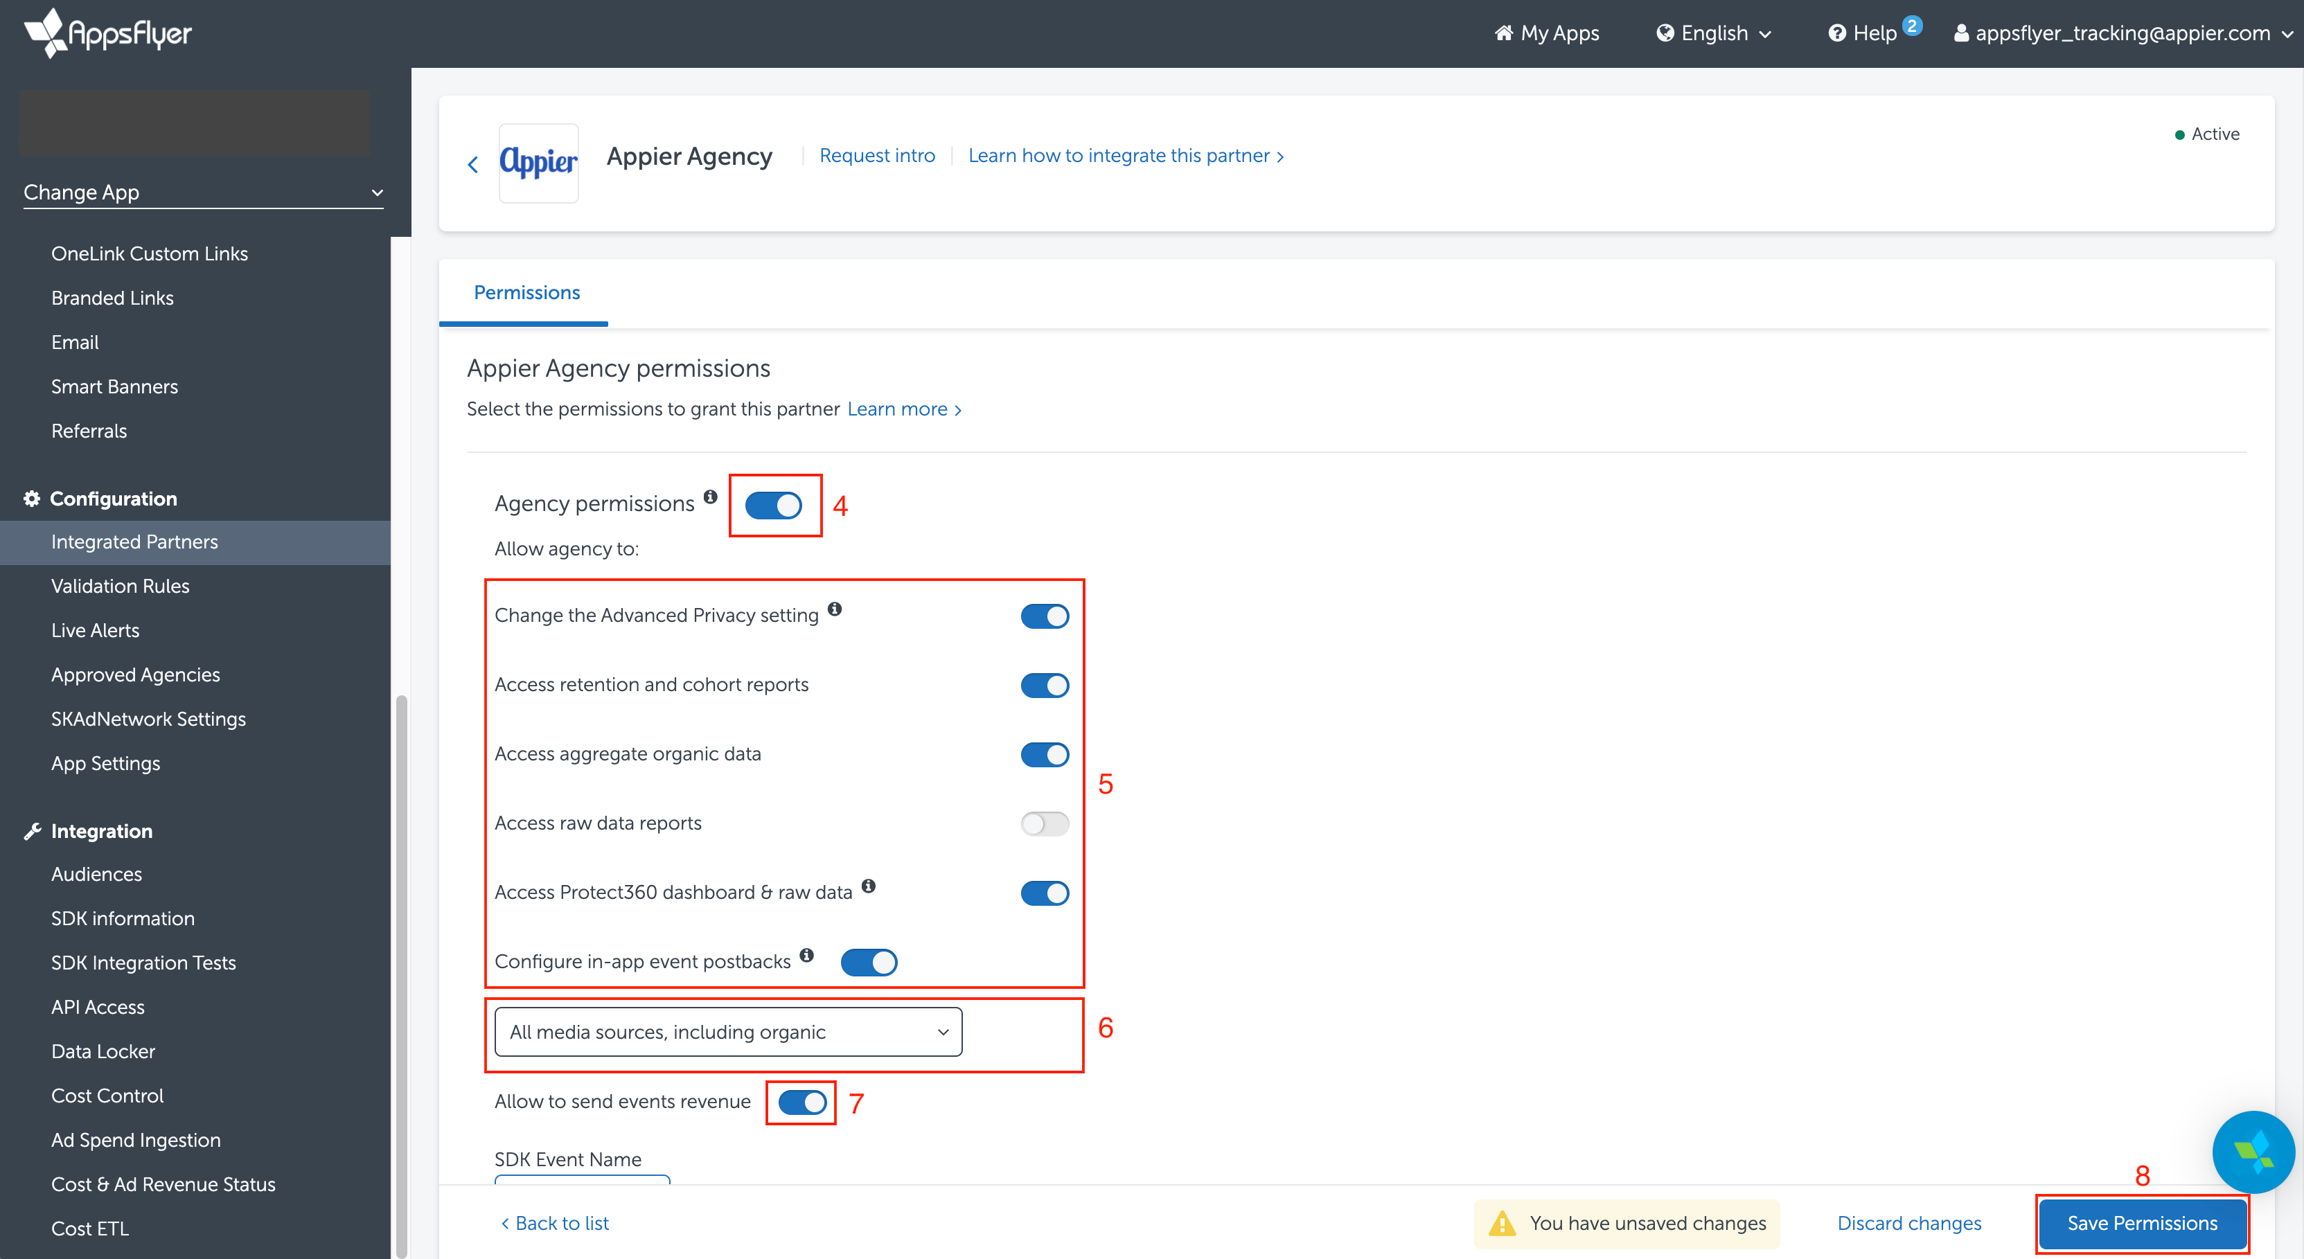2304x1259 pixels.
Task: Click the back arrow next to Appier logo
Action: click(x=473, y=164)
